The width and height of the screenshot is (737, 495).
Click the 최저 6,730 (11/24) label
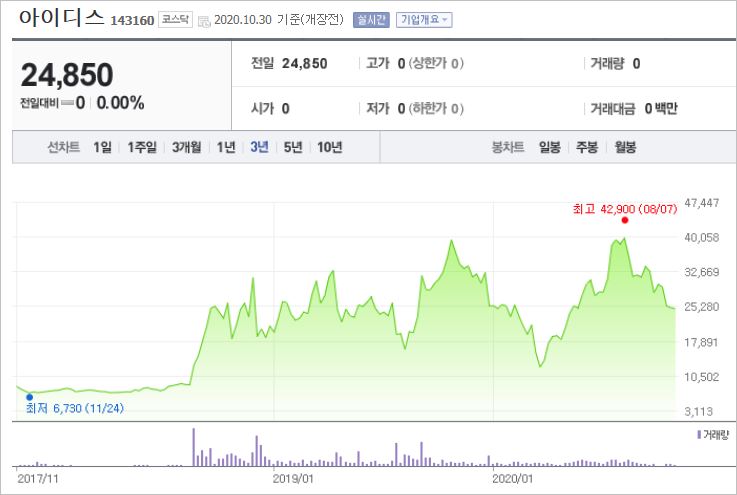(x=75, y=408)
